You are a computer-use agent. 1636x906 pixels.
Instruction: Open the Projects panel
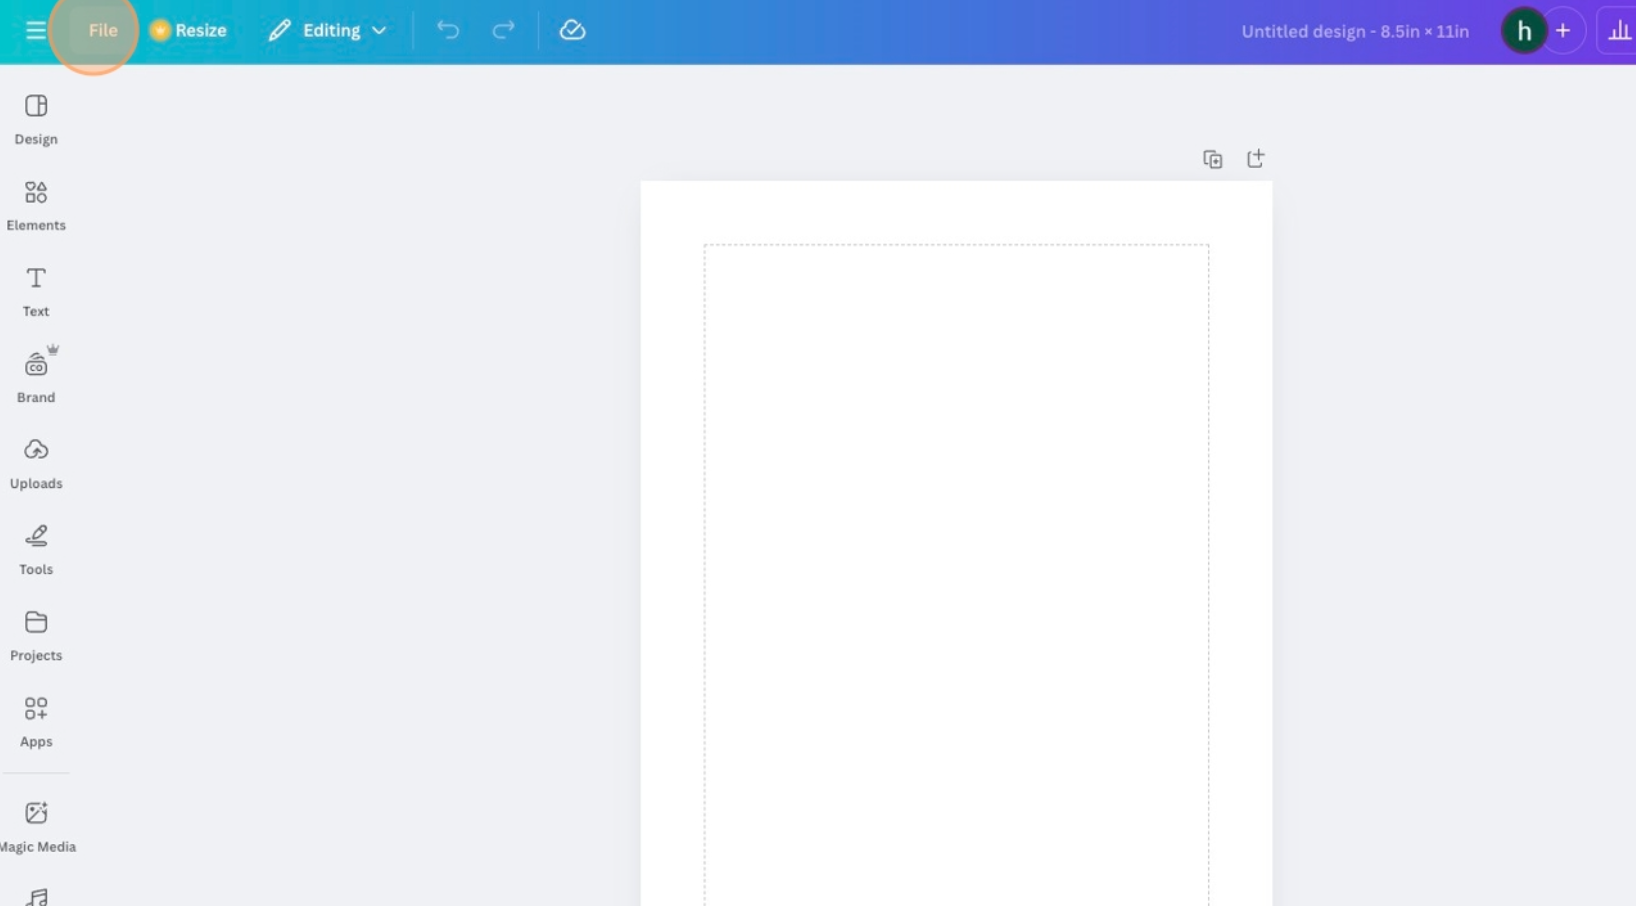tap(36, 634)
